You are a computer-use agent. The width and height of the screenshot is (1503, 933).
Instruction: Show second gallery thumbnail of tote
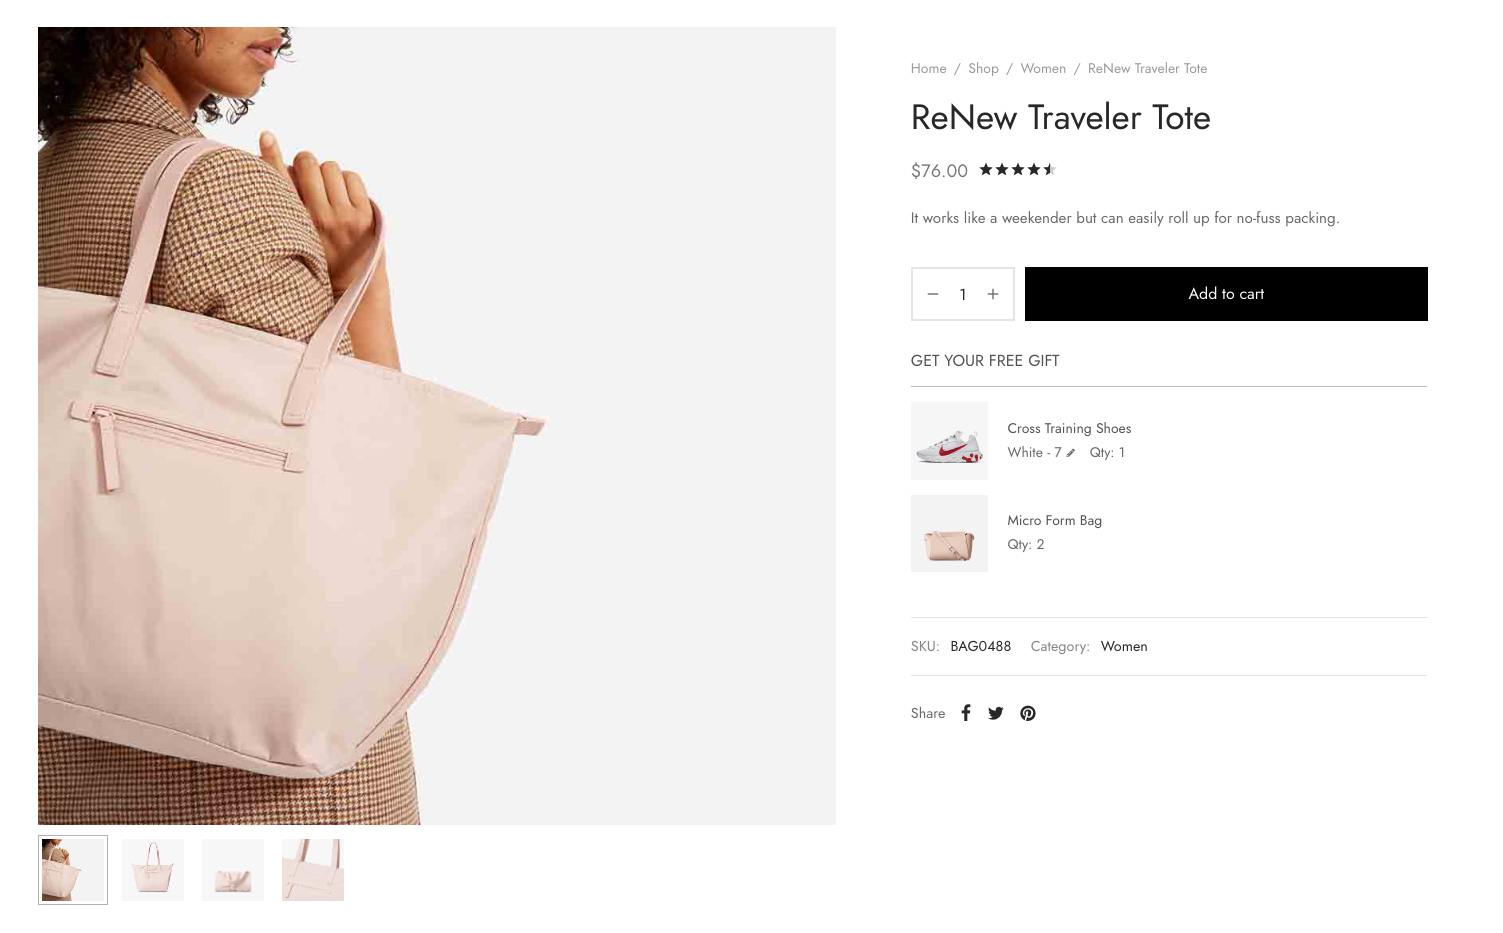pos(153,870)
